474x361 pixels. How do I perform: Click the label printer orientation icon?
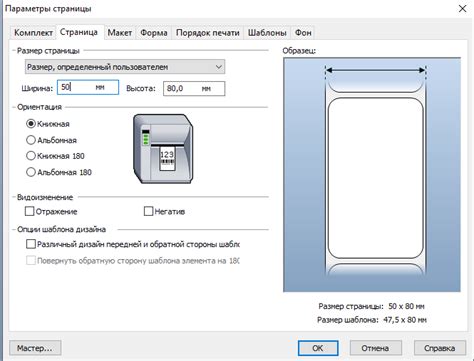[x=163, y=149]
